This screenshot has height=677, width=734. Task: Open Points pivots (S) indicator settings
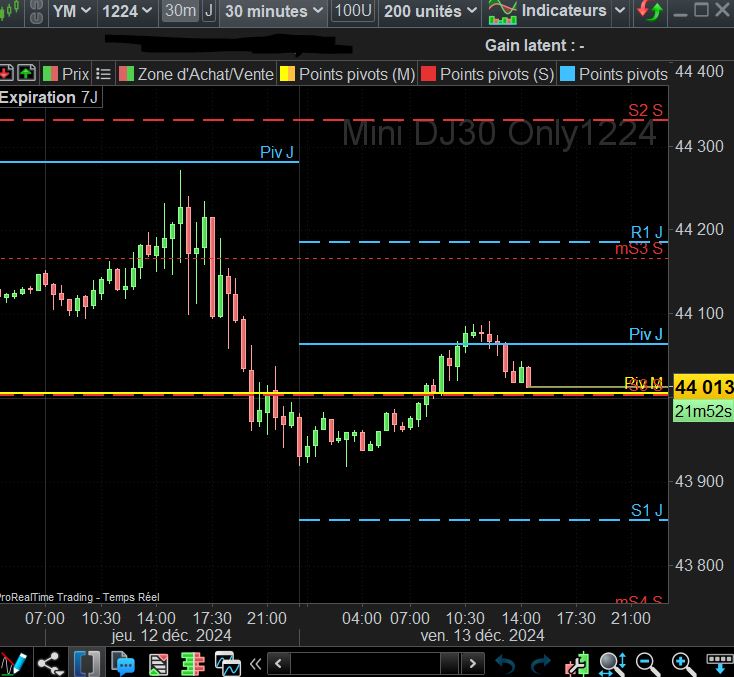[x=487, y=74]
